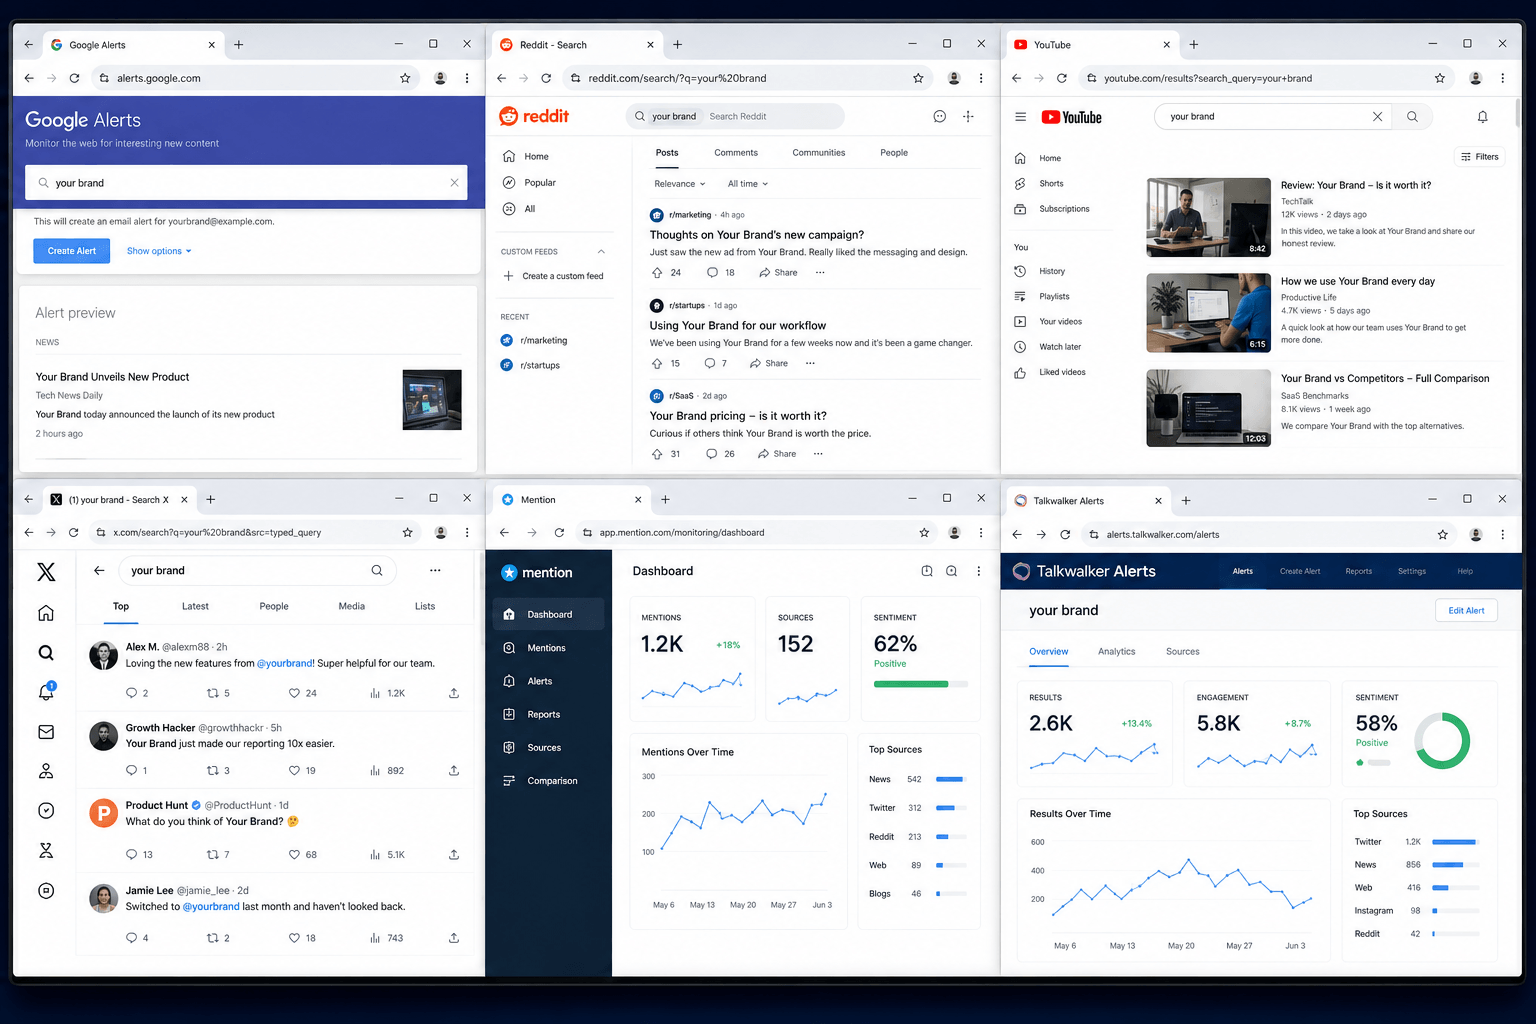Click the X logo in sidebar
1536x1024 pixels.
pos(46,572)
